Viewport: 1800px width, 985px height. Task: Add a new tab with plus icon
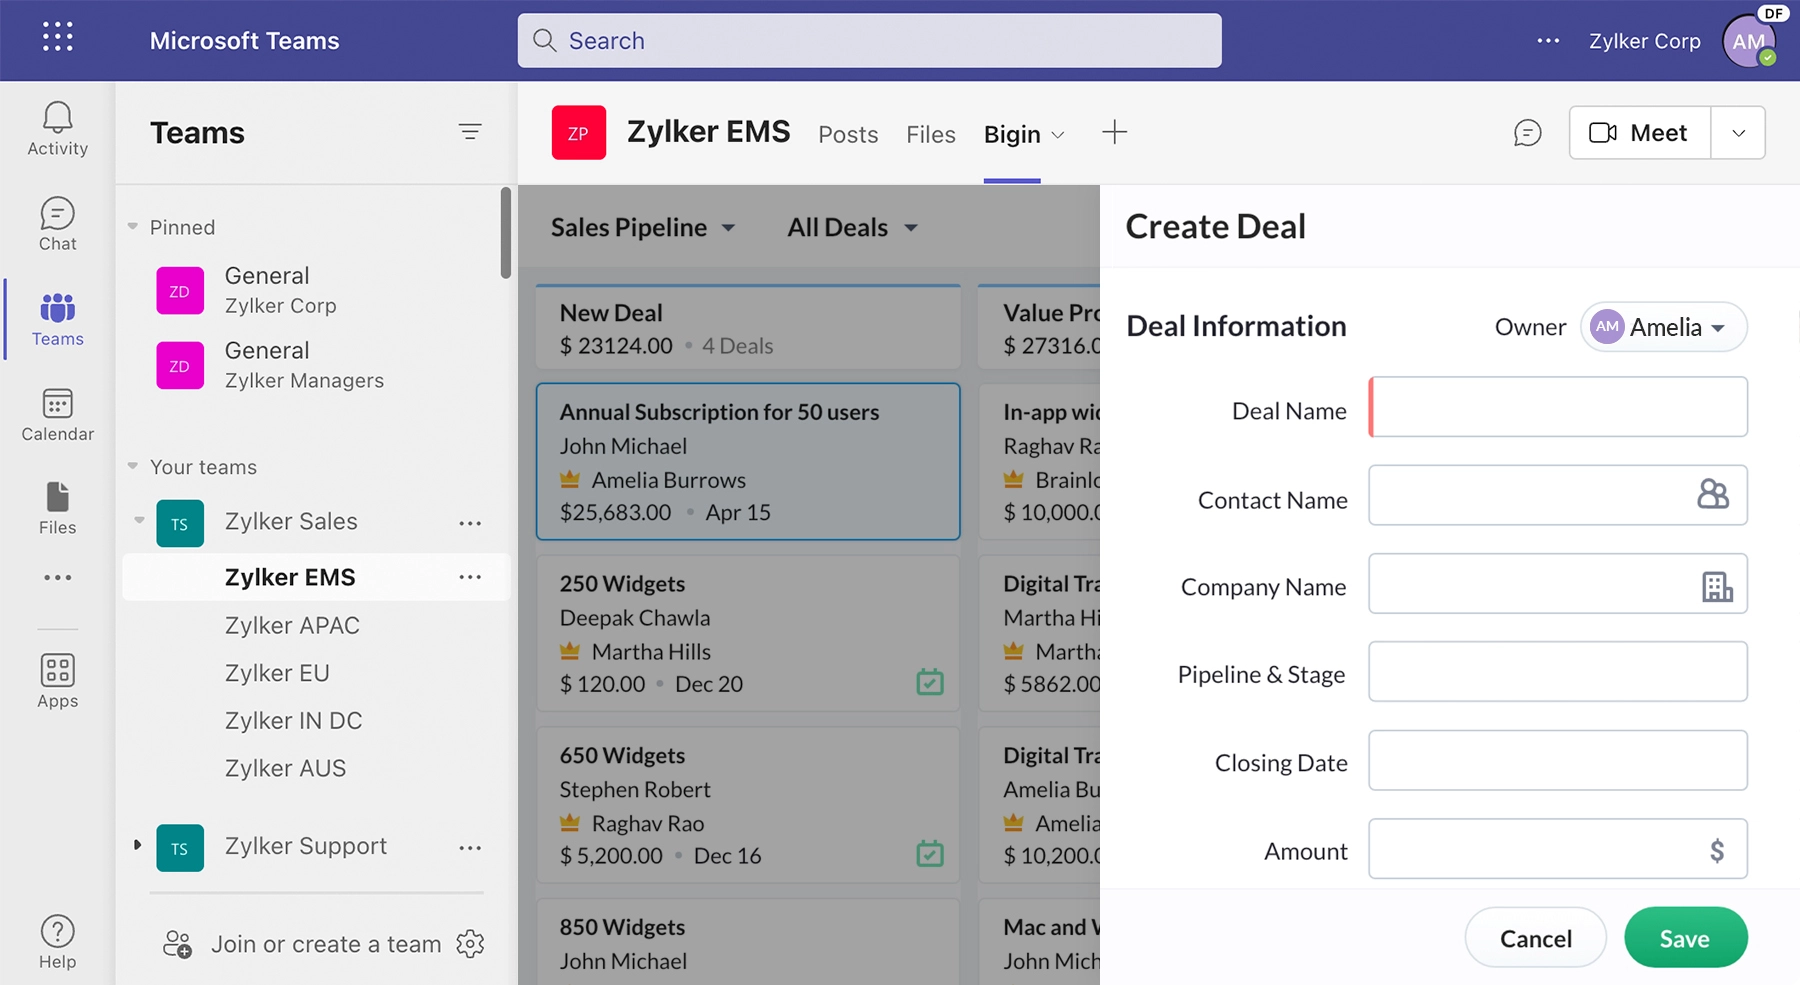1114,132
